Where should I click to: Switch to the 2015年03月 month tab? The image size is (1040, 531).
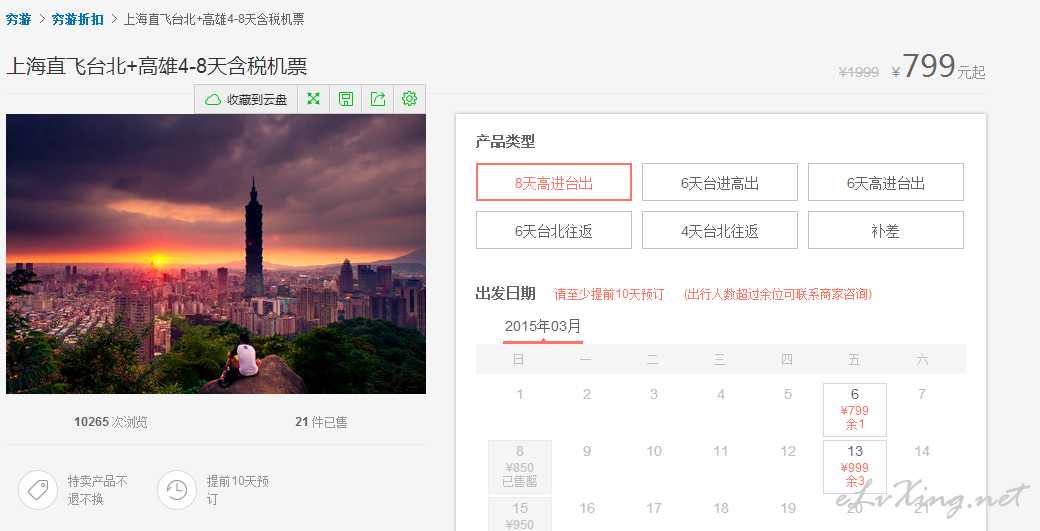click(x=543, y=327)
